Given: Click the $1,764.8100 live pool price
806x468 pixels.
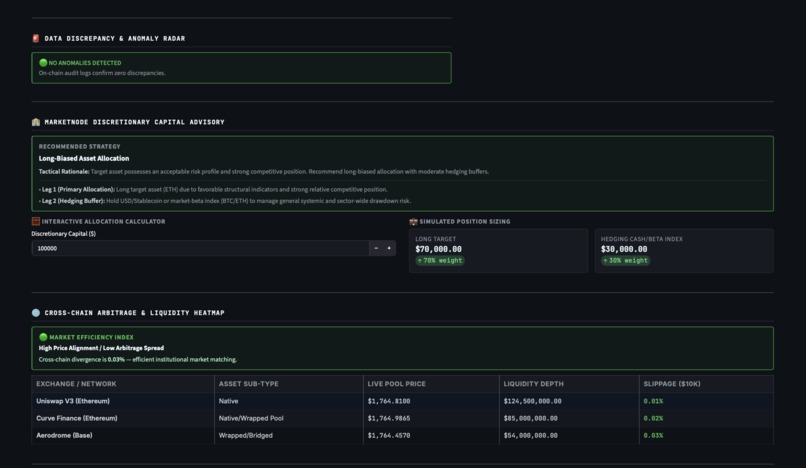Looking at the screenshot, I should pyautogui.click(x=389, y=401).
